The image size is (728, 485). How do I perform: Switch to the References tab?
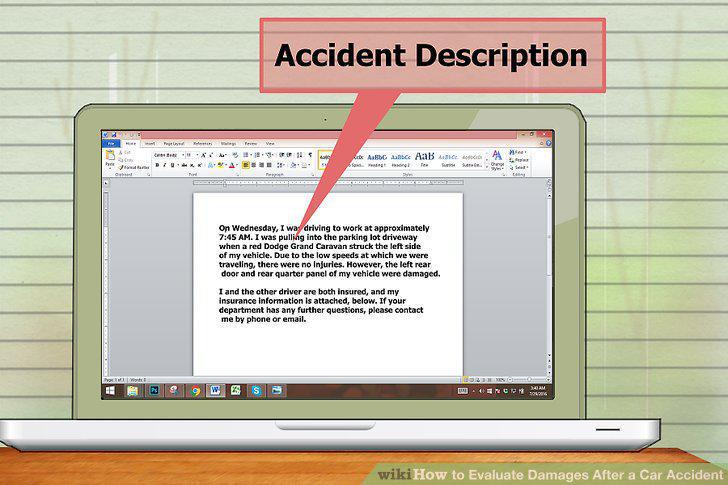[x=202, y=144]
